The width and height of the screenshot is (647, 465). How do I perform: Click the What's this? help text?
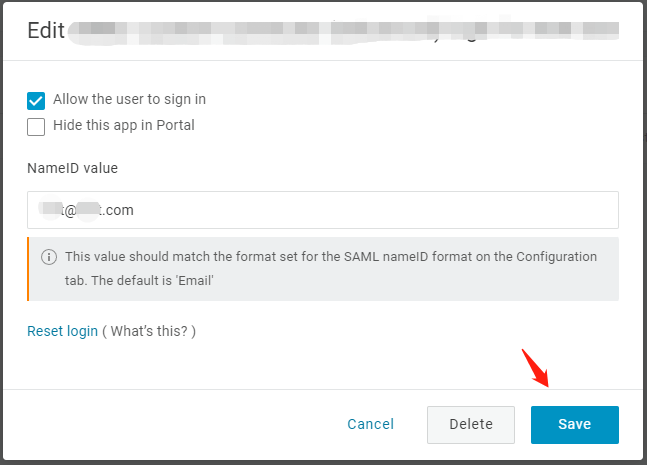149,331
